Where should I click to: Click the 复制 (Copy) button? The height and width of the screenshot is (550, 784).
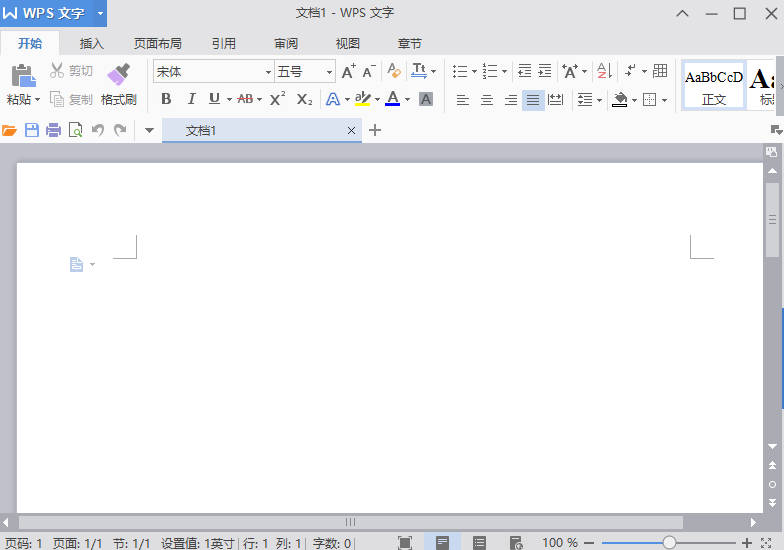pyautogui.click(x=72, y=99)
